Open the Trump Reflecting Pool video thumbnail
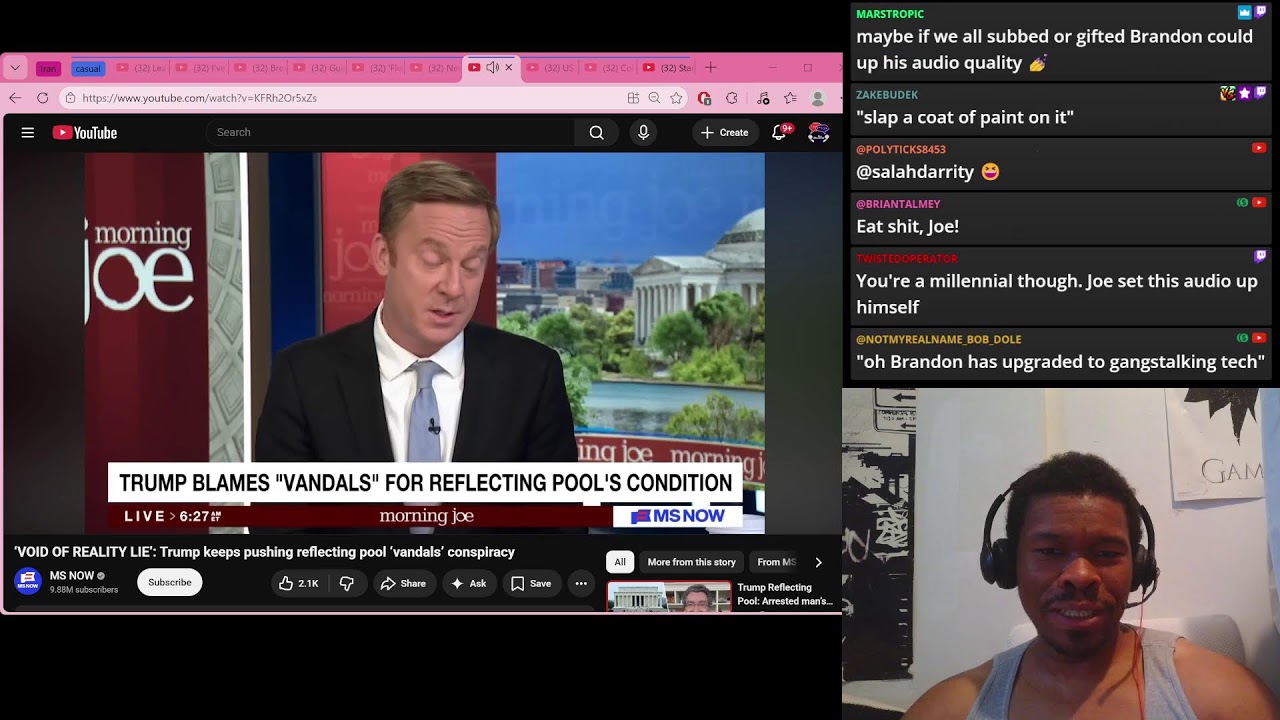Viewport: 1280px width, 720px height. click(x=669, y=597)
